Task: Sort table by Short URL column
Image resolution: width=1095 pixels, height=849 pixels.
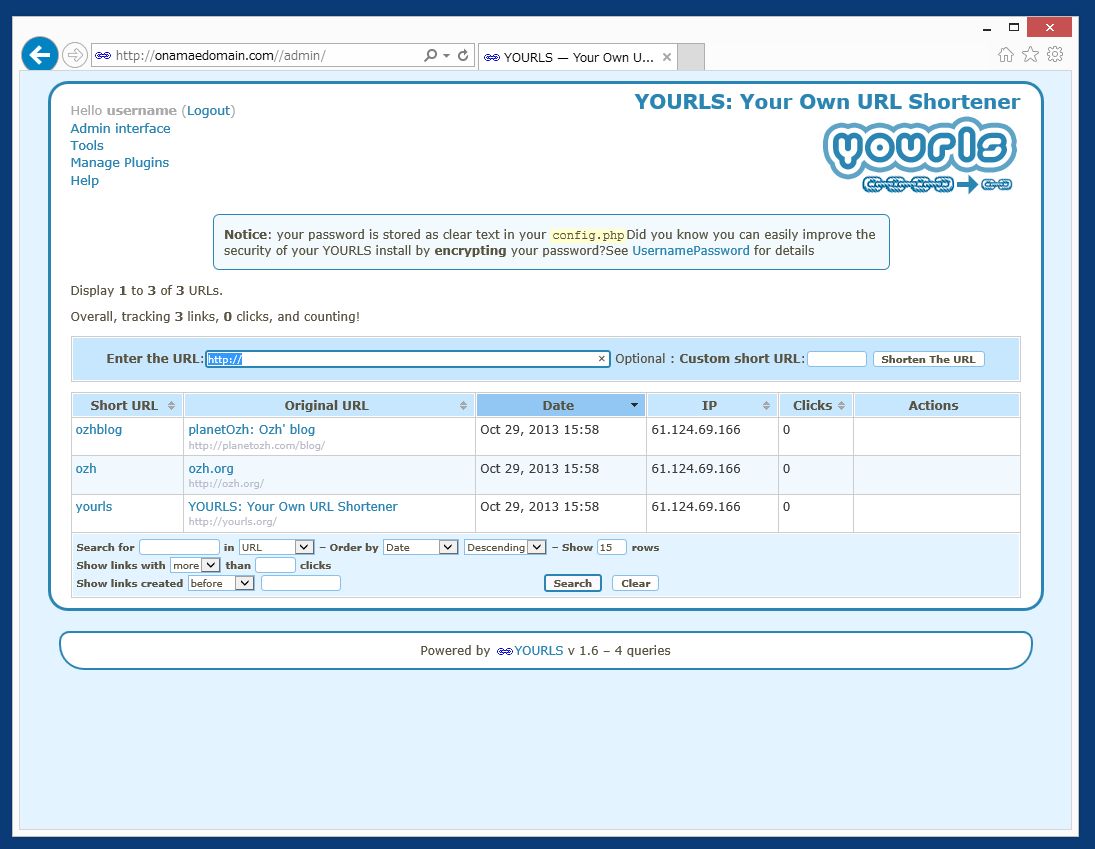Action: tap(127, 406)
